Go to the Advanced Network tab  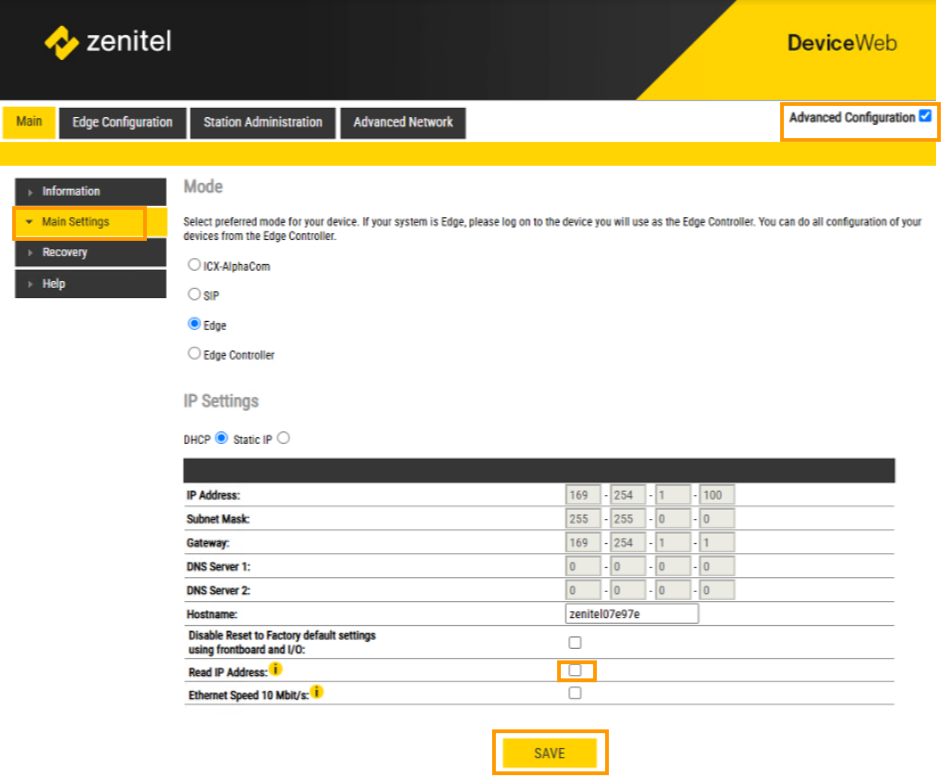403,122
